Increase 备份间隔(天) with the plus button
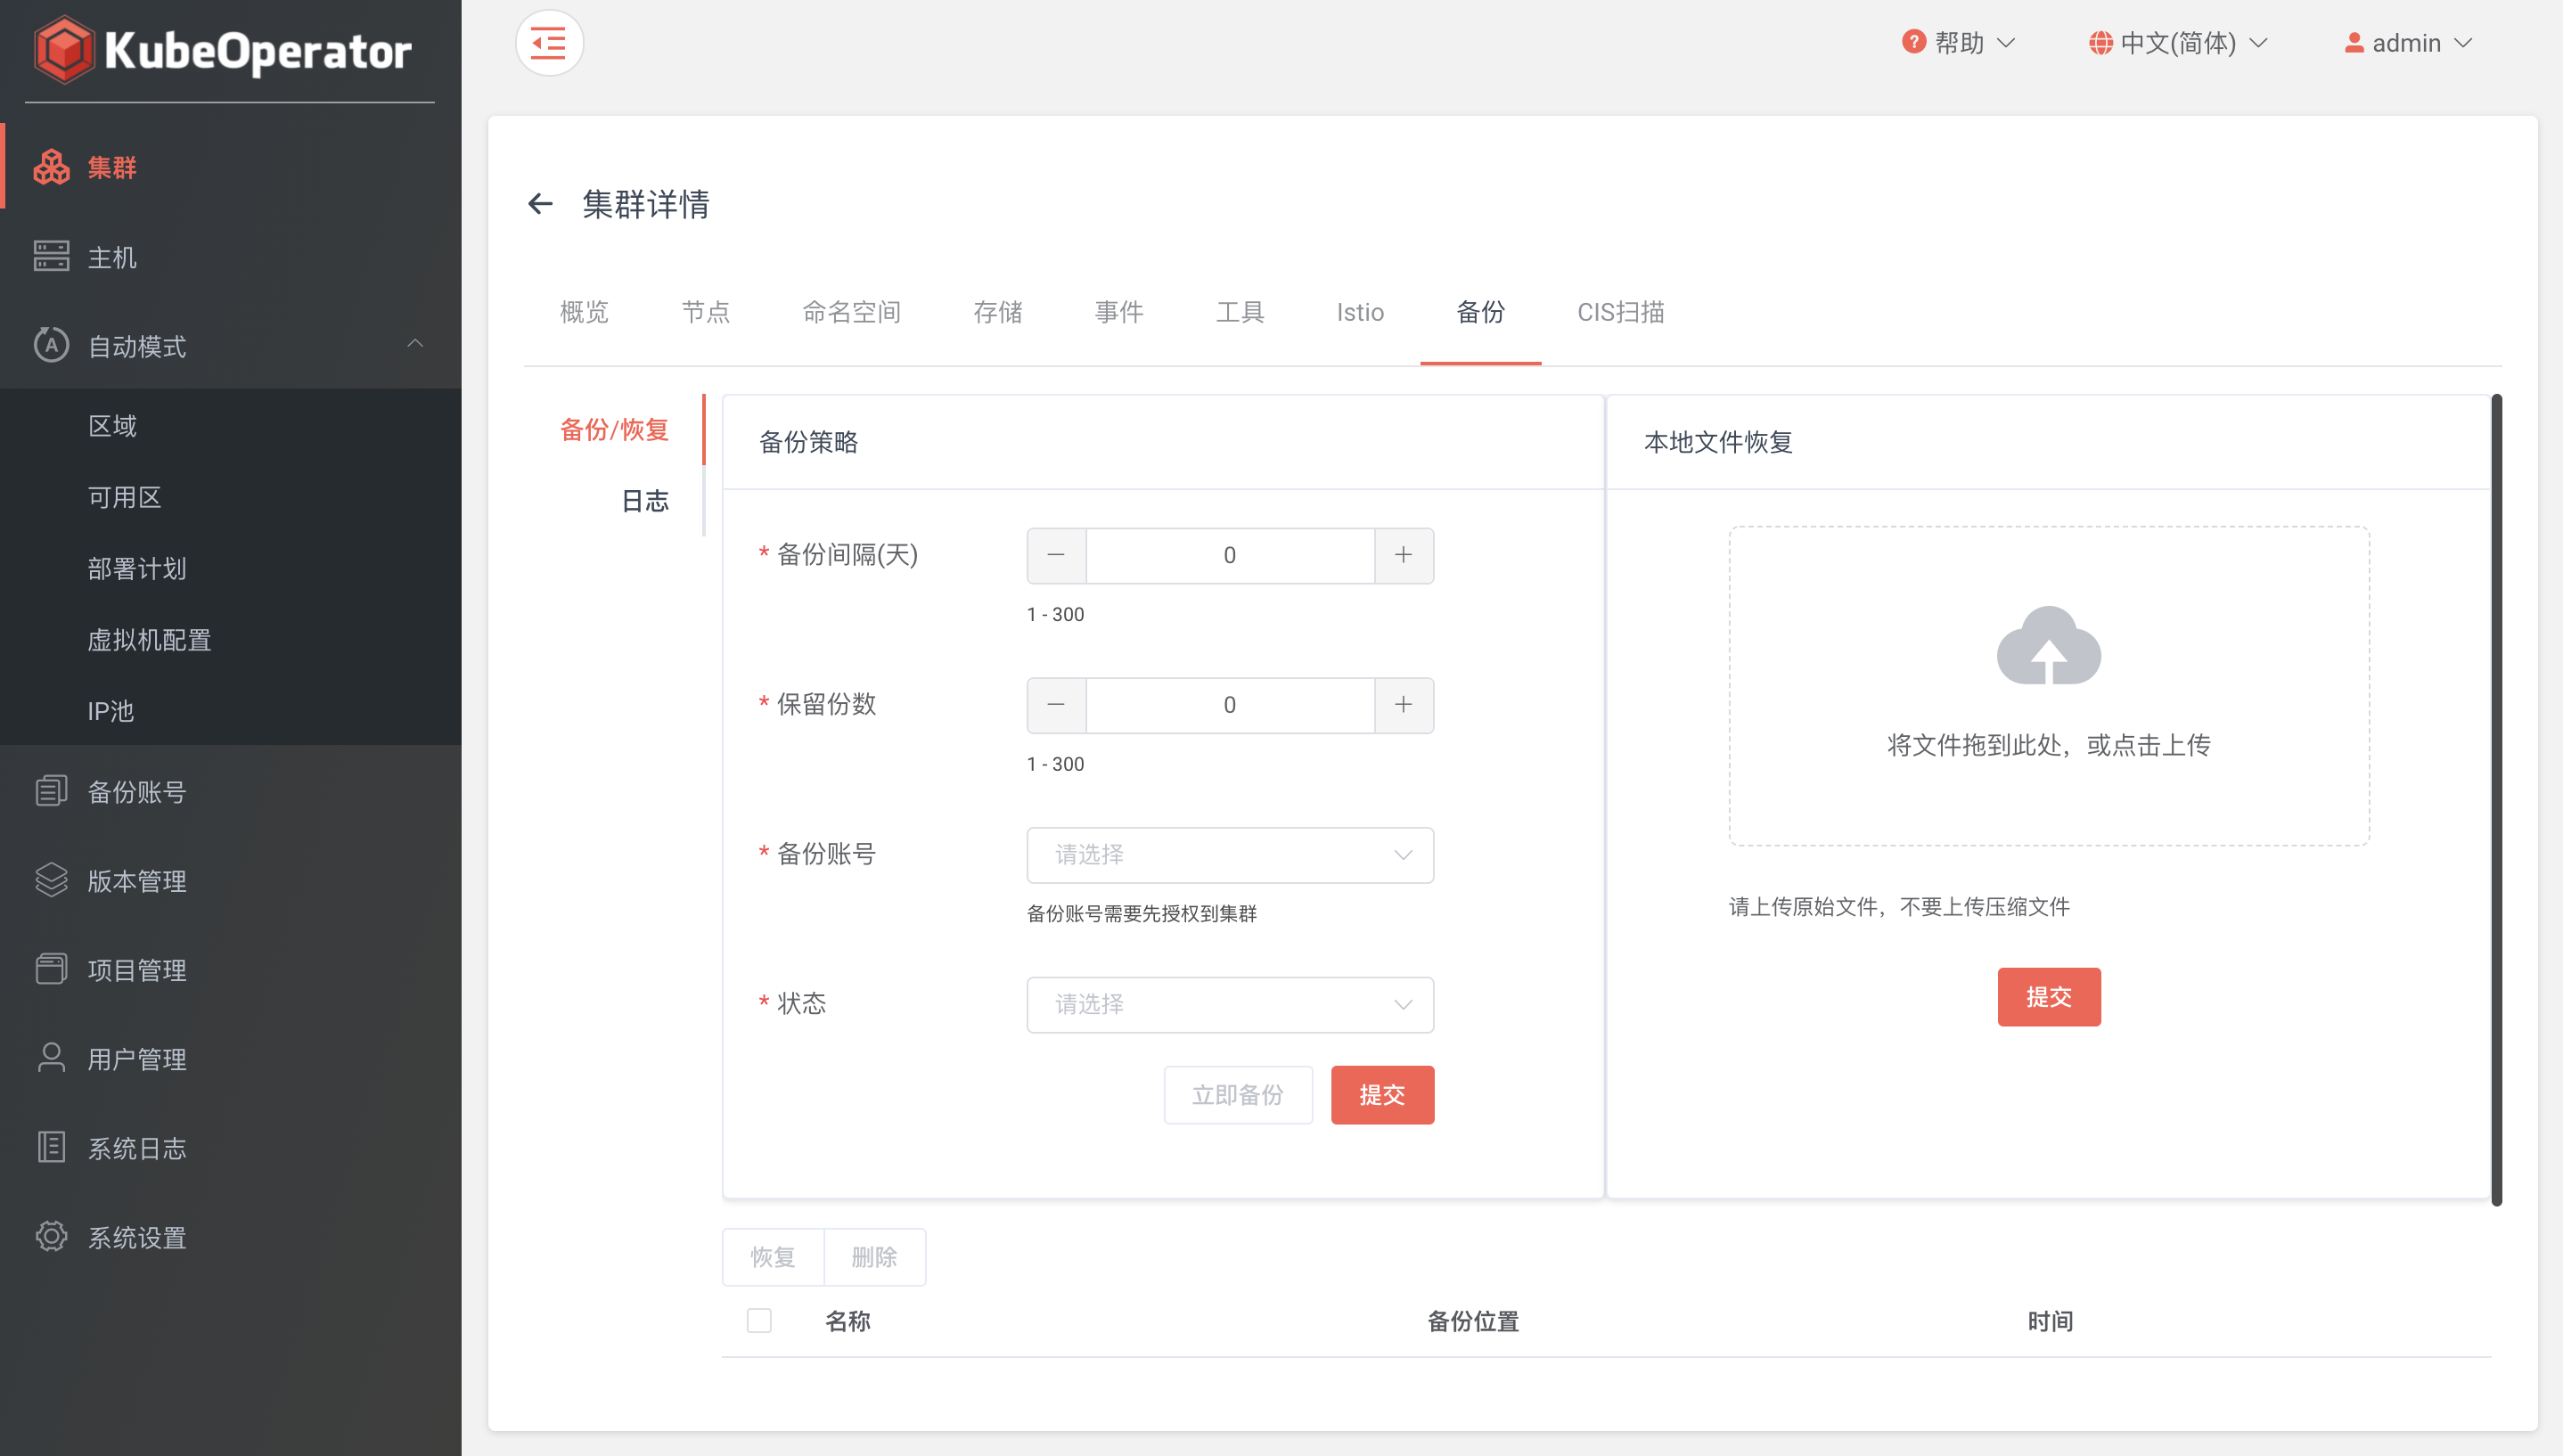Viewport: 2563px width, 1456px height. coord(1403,555)
